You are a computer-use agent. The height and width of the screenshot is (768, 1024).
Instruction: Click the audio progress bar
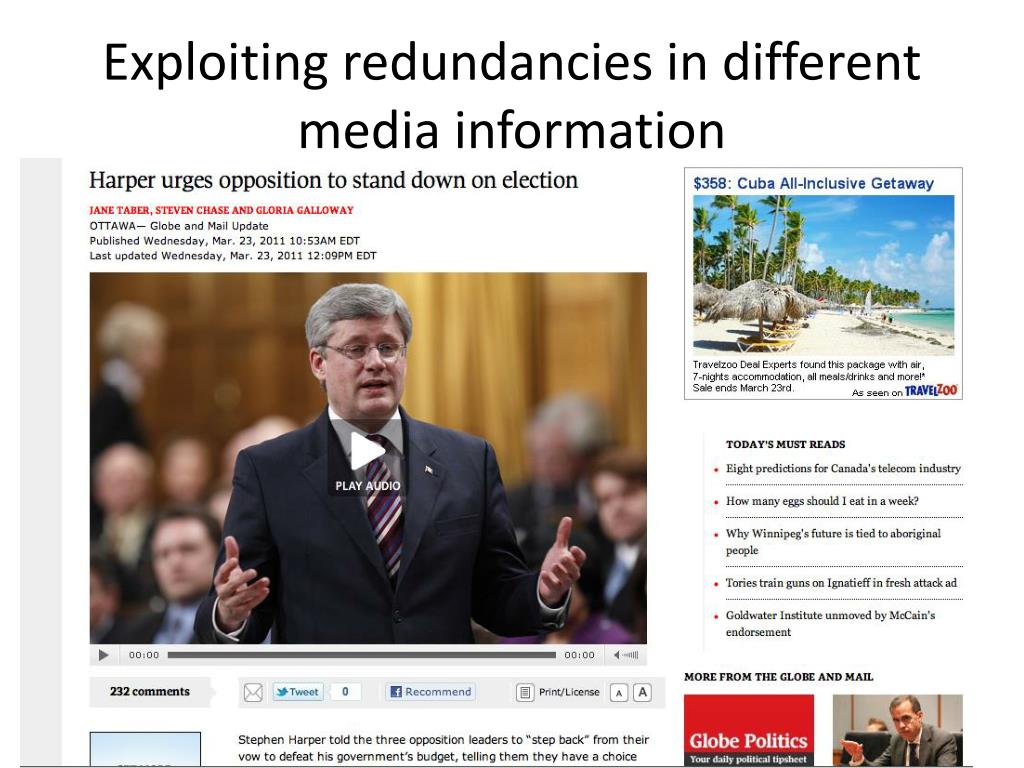pyautogui.click(x=362, y=655)
